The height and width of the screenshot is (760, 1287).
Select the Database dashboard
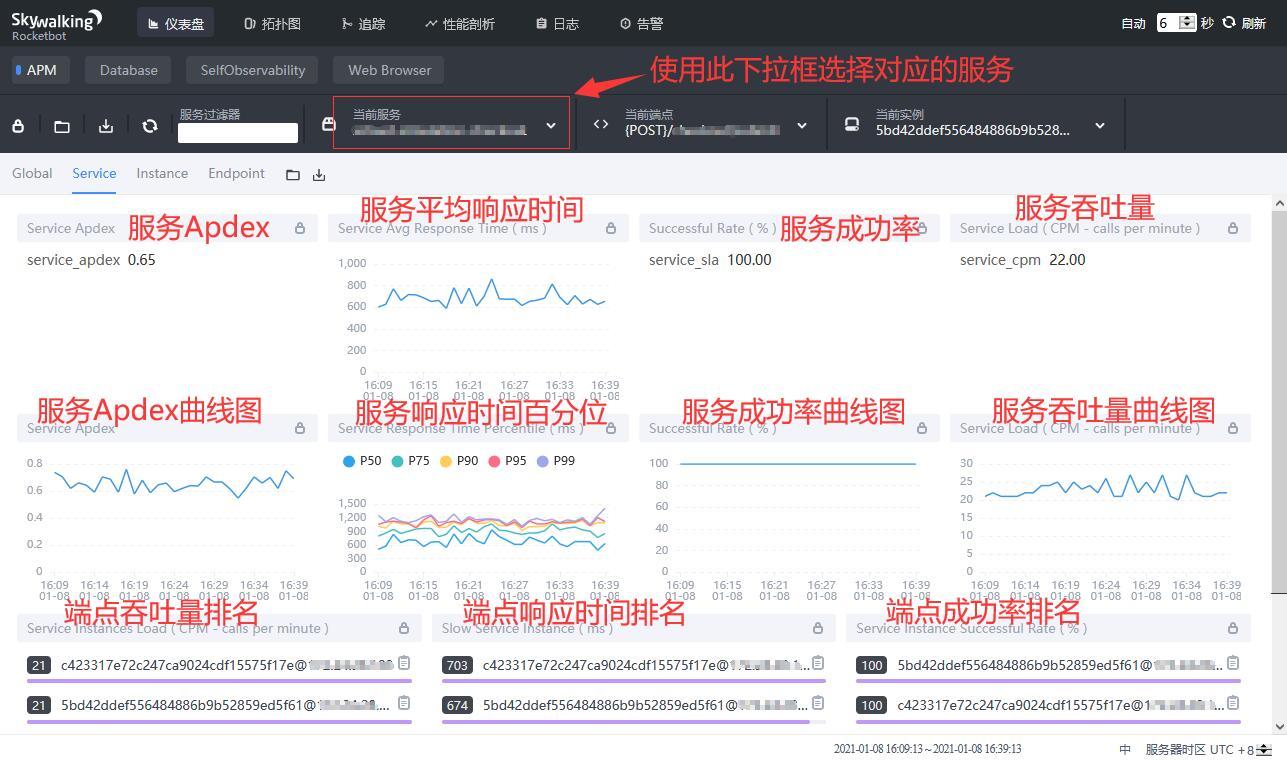pos(128,69)
